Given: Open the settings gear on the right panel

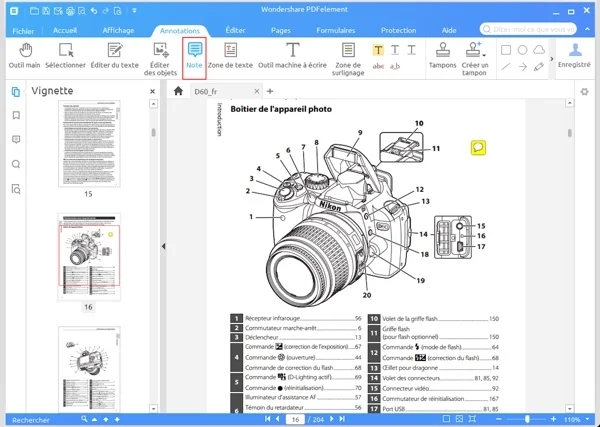Looking at the screenshot, I should [x=584, y=92].
